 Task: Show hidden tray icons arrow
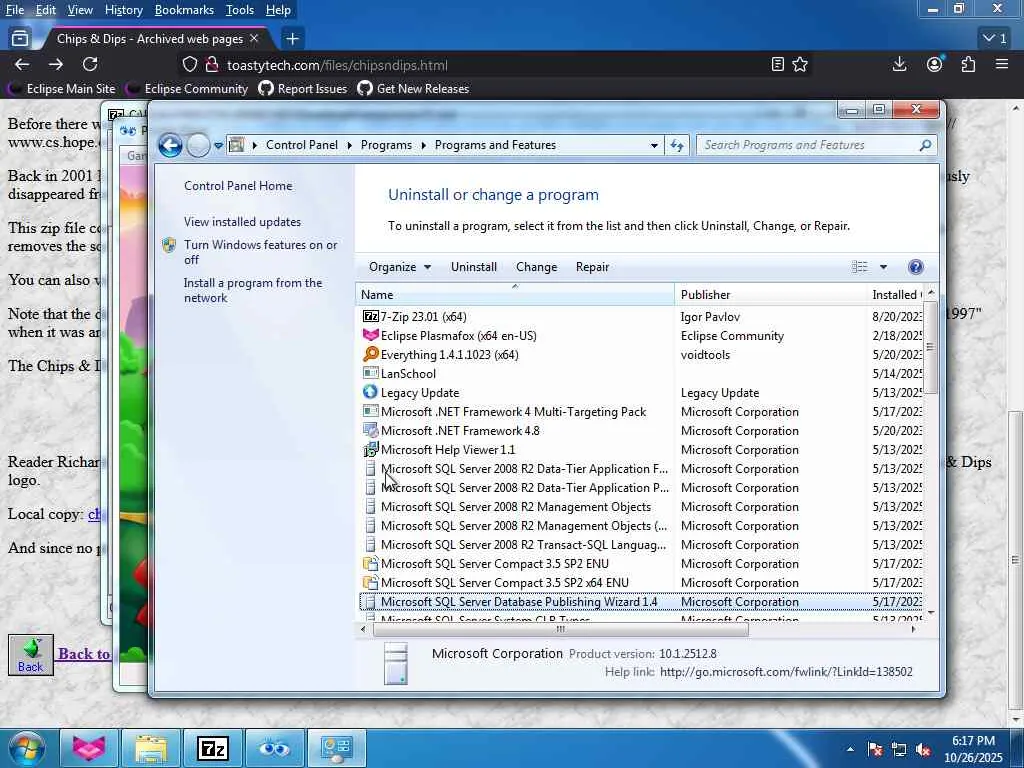pyautogui.click(x=850, y=750)
